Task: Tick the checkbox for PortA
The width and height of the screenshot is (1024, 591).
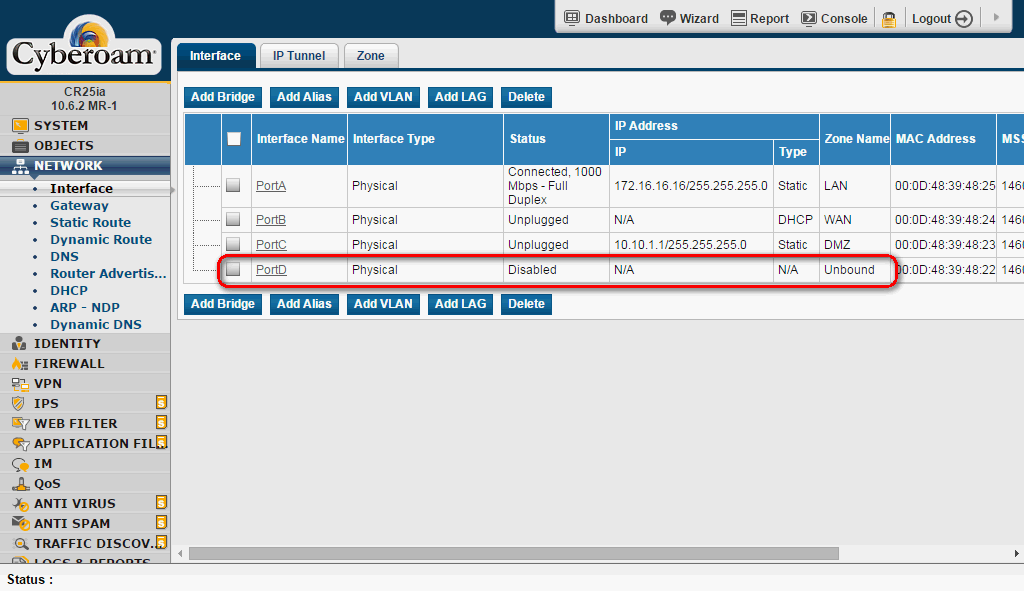Action: click(233, 185)
